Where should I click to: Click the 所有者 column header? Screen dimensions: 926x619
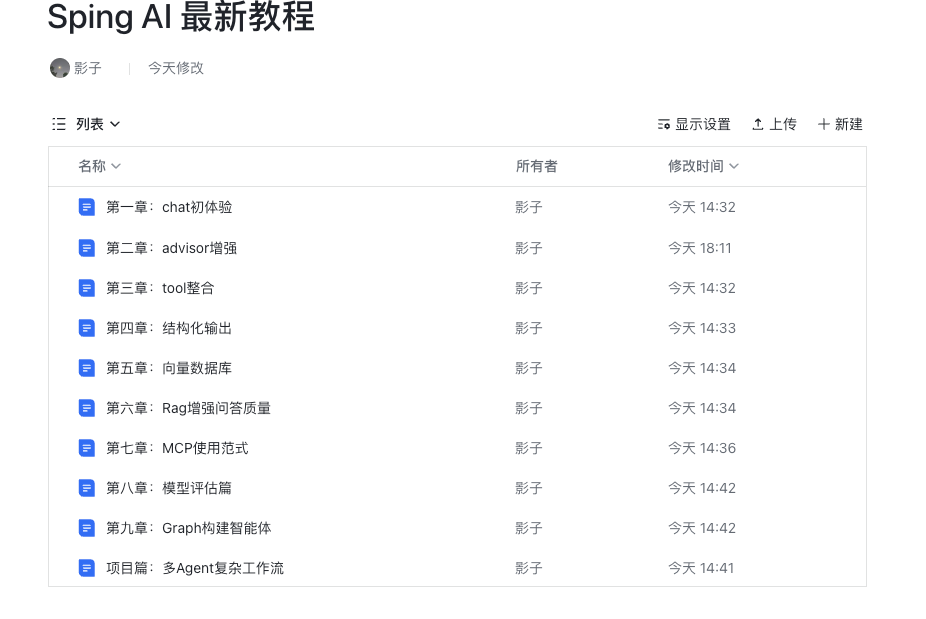click(x=536, y=167)
